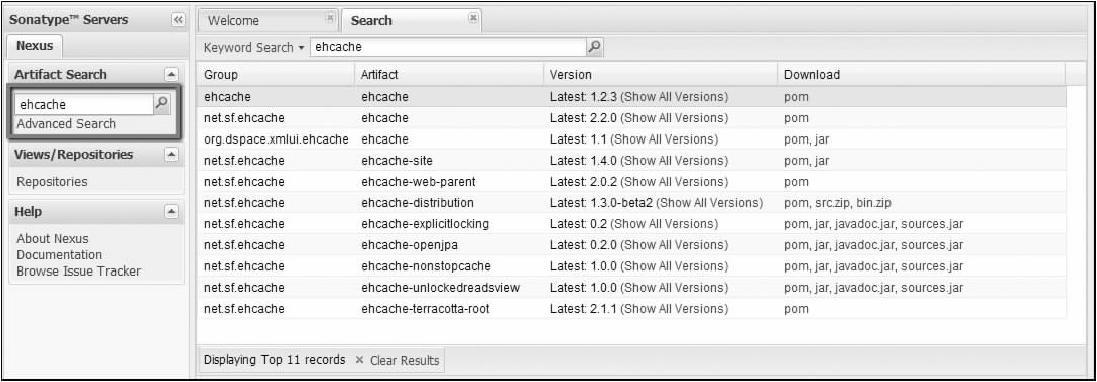Download pom for ehcache-terracotta-root
The width and height of the screenshot is (1097, 382).
[x=796, y=309]
